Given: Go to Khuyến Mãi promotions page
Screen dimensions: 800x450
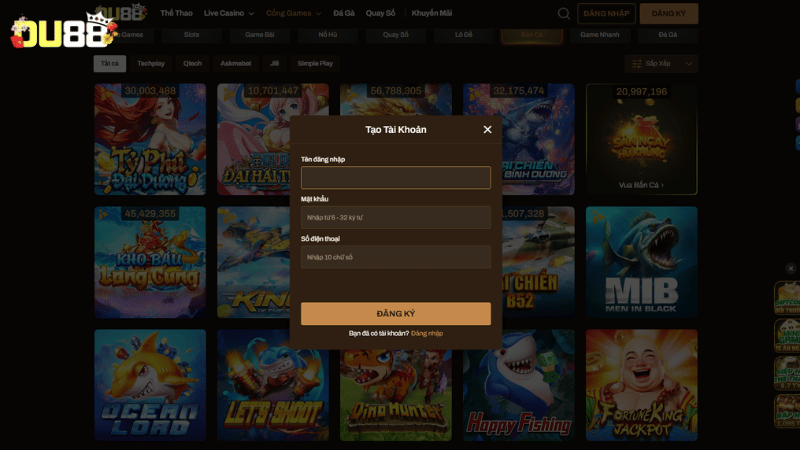Looking at the screenshot, I should (x=431, y=14).
